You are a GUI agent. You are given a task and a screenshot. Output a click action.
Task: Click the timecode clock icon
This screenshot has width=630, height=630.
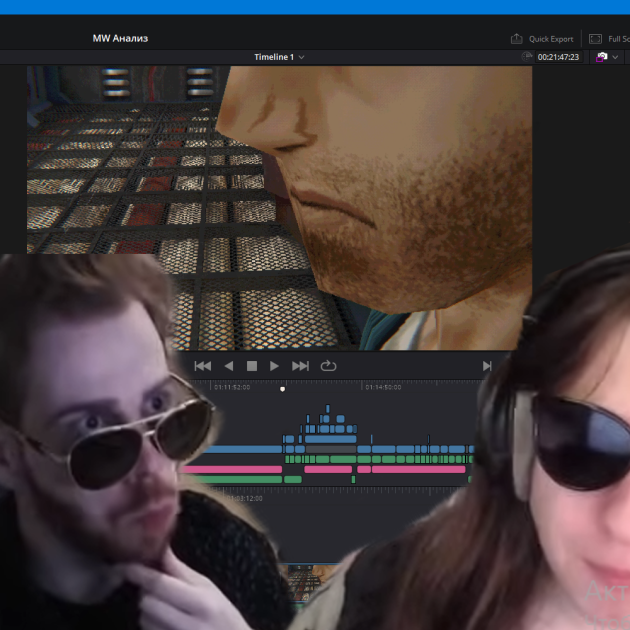tap(526, 57)
